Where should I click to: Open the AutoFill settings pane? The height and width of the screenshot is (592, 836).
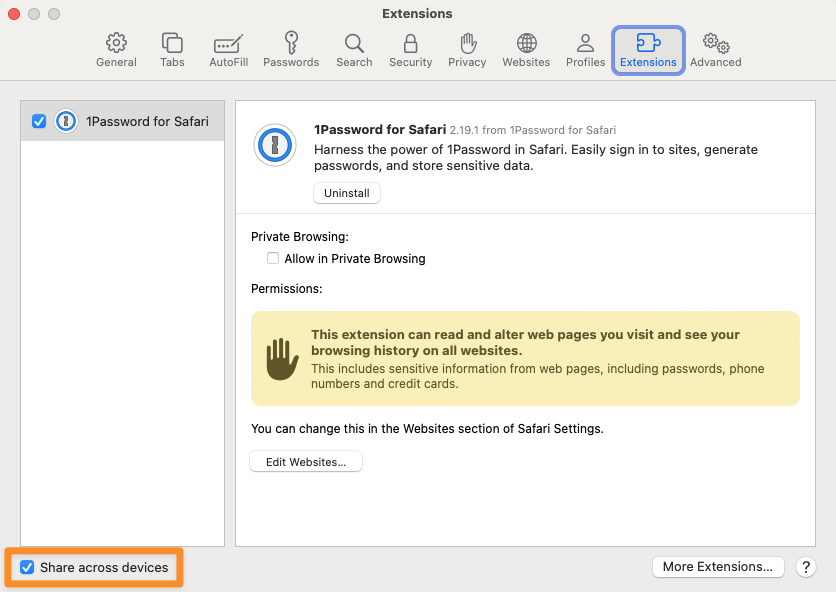(x=228, y=50)
